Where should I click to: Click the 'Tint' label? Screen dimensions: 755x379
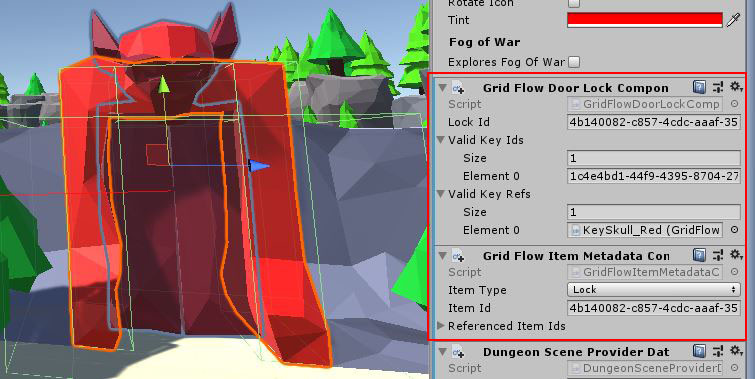(x=458, y=20)
